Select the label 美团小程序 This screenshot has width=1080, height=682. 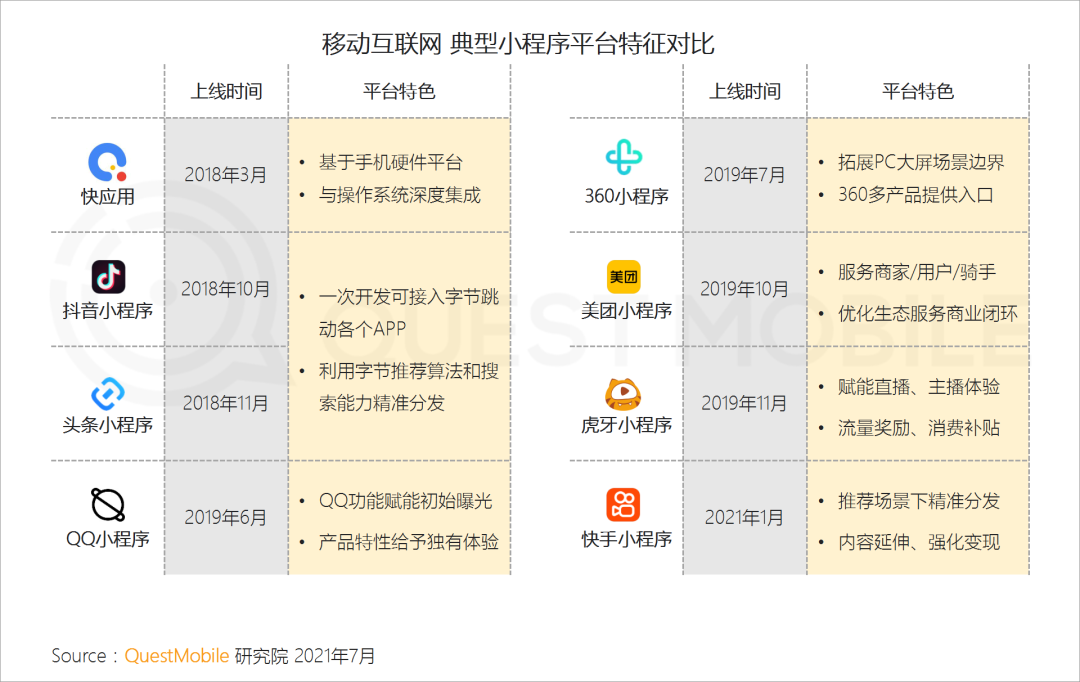(626, 311)
